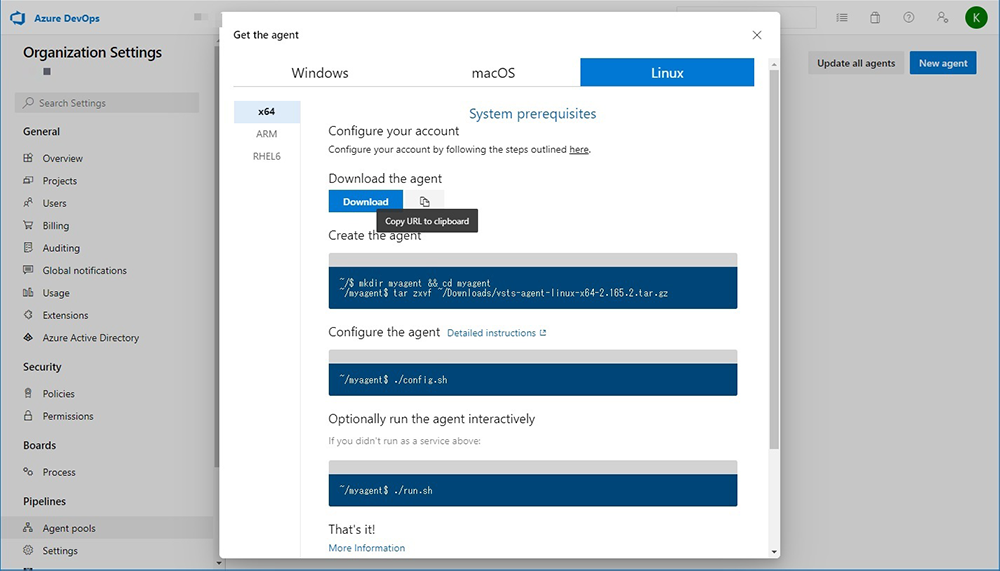Close the Get the agent dialog
The height and width of the screenshot is (571, 1000).
pos(757,35)
